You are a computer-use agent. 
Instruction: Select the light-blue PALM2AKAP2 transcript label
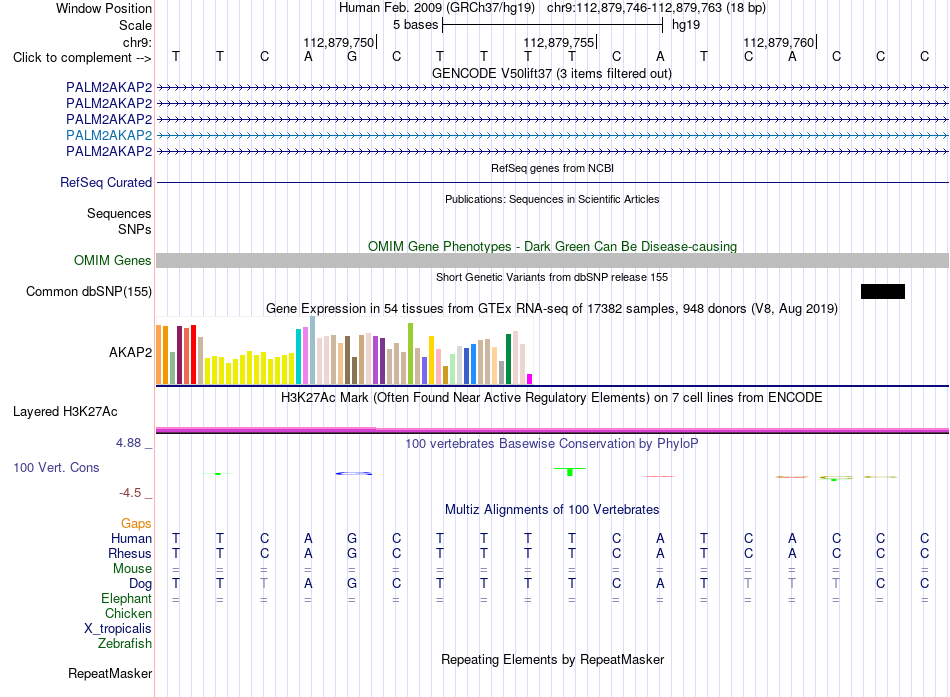click(x=109, y=135)
